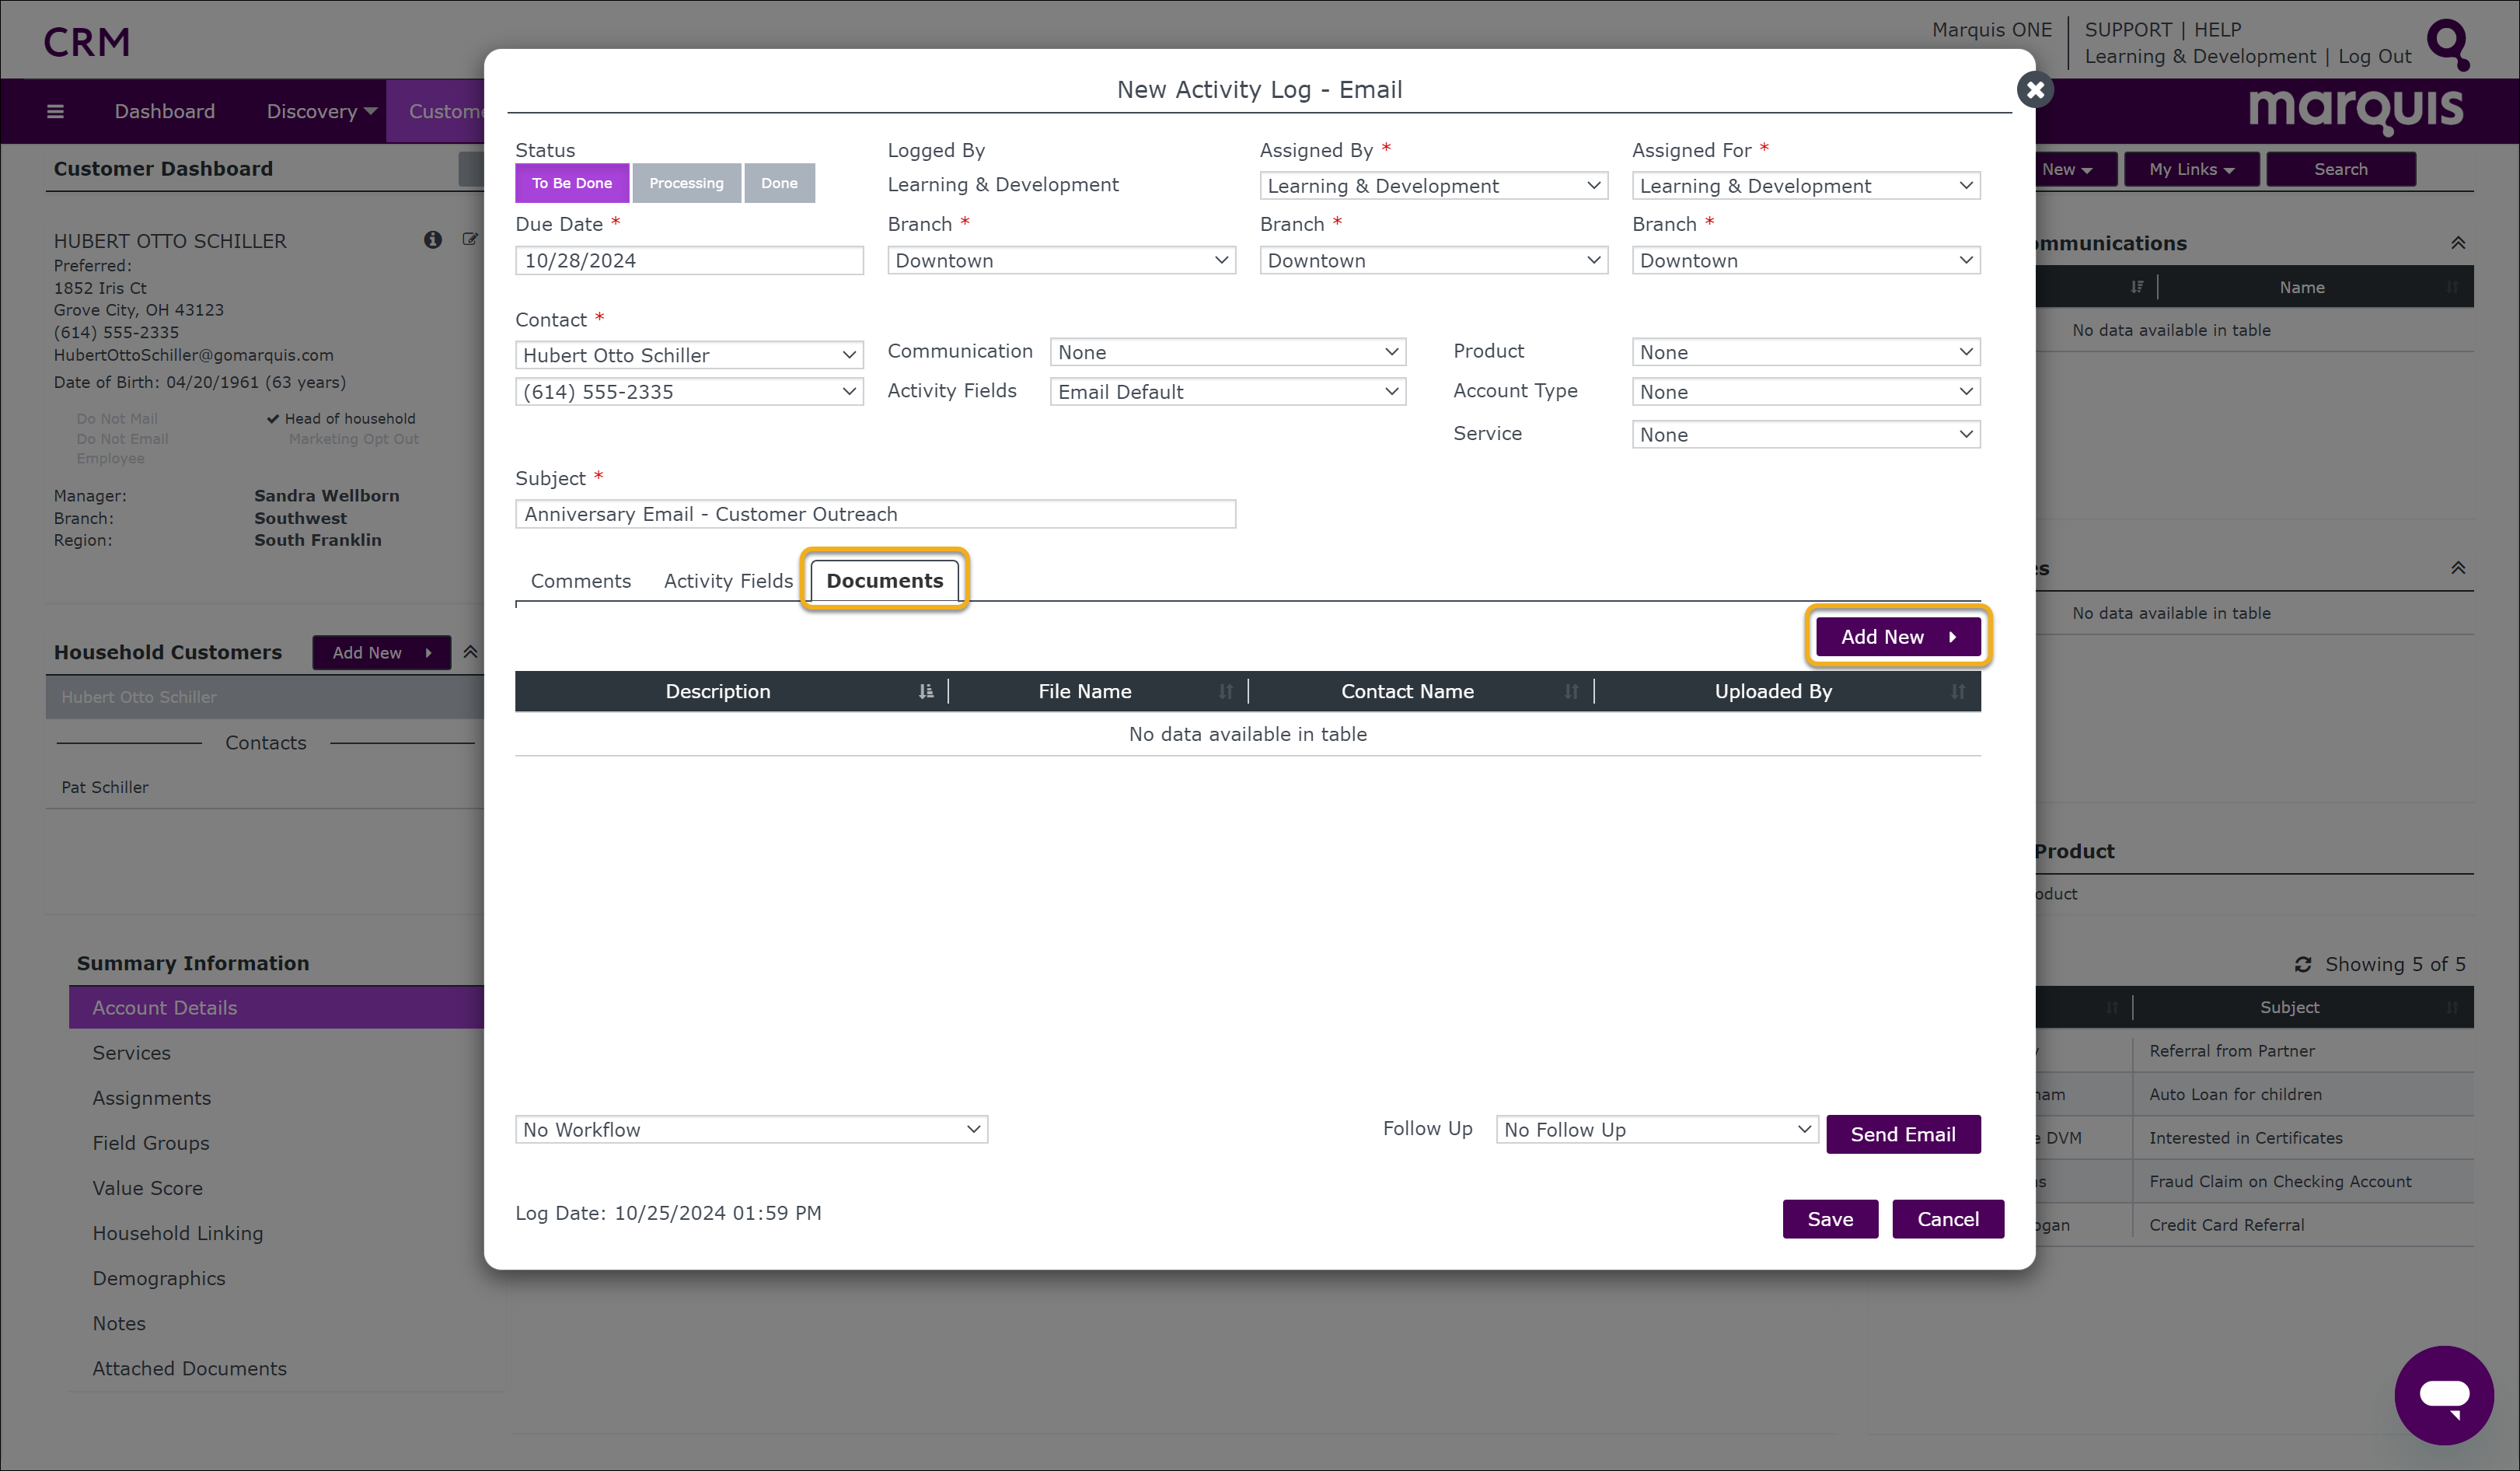Click the edit customer pencil icon
Image resolution: width=2520 pixels, height=1471 pixels.
pos(470,240)
